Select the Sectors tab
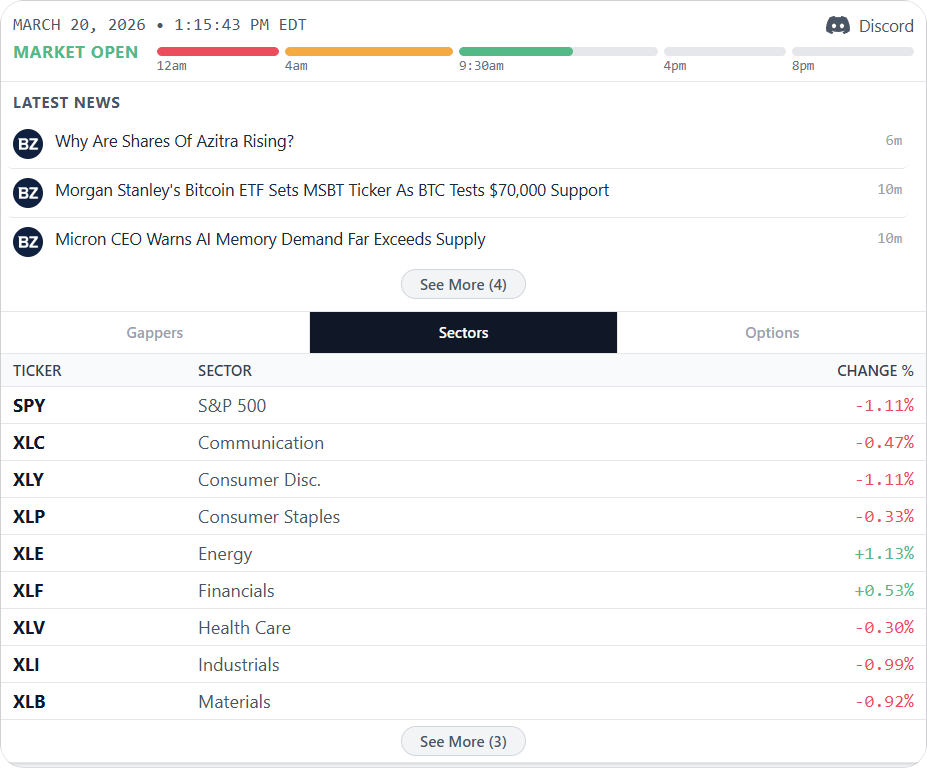 pyautogui.click(x=464, y=333)
